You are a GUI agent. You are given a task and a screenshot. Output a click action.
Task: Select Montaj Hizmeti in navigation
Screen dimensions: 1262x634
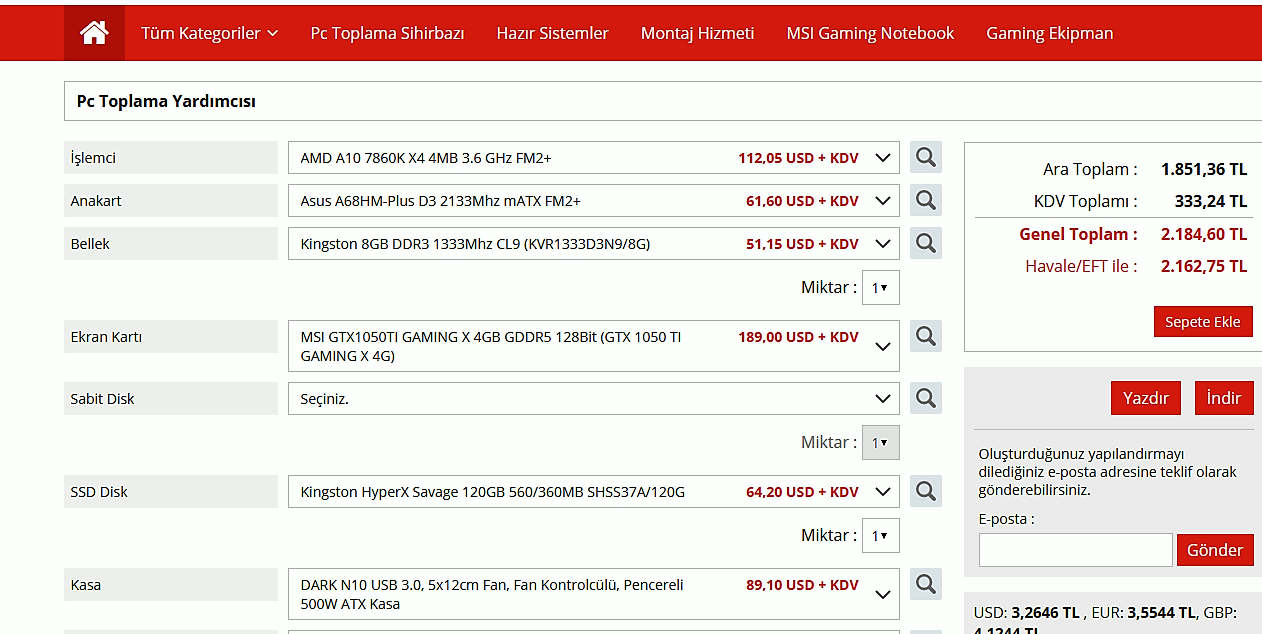(698, 33)
